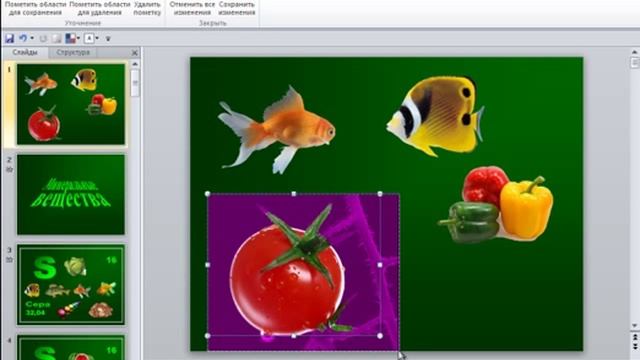Click the right-middle marquee handle

[x=380, y=265]
